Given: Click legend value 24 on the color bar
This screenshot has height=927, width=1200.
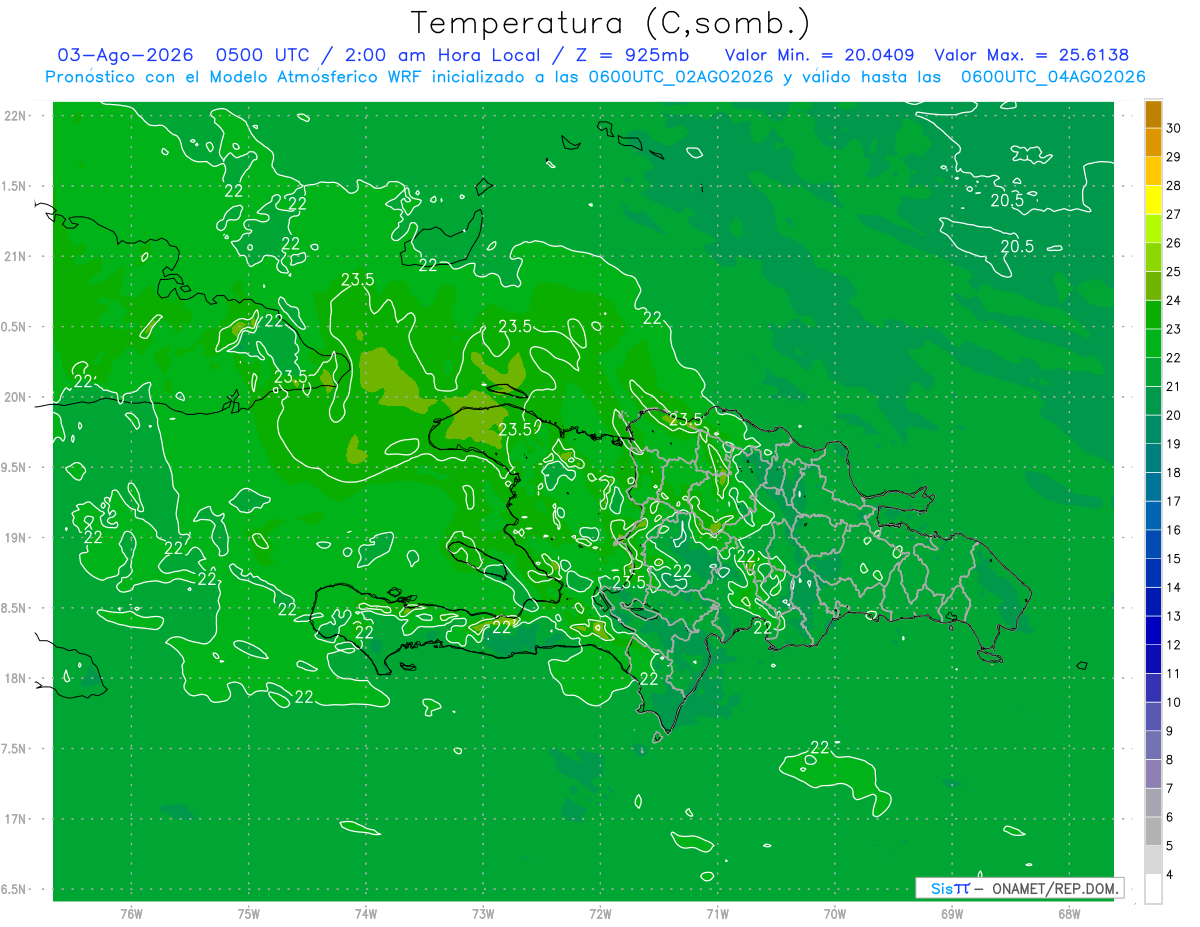Looking at the screenshot, I should [1174, 300].
